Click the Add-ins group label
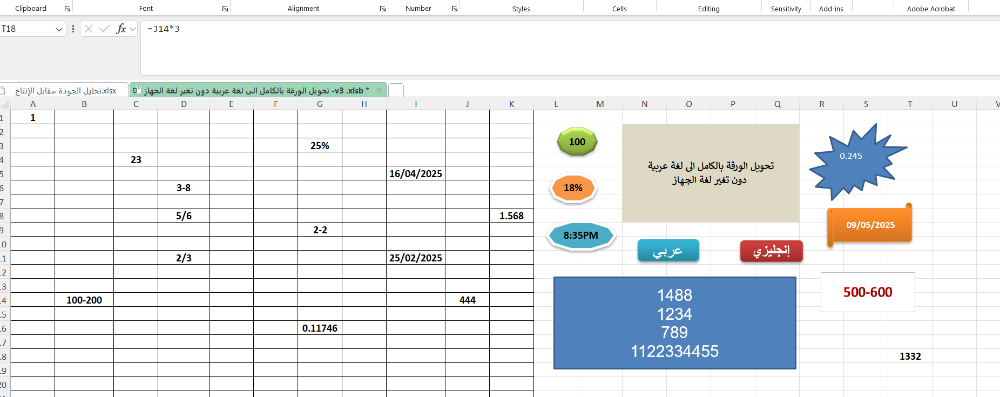 831,9
